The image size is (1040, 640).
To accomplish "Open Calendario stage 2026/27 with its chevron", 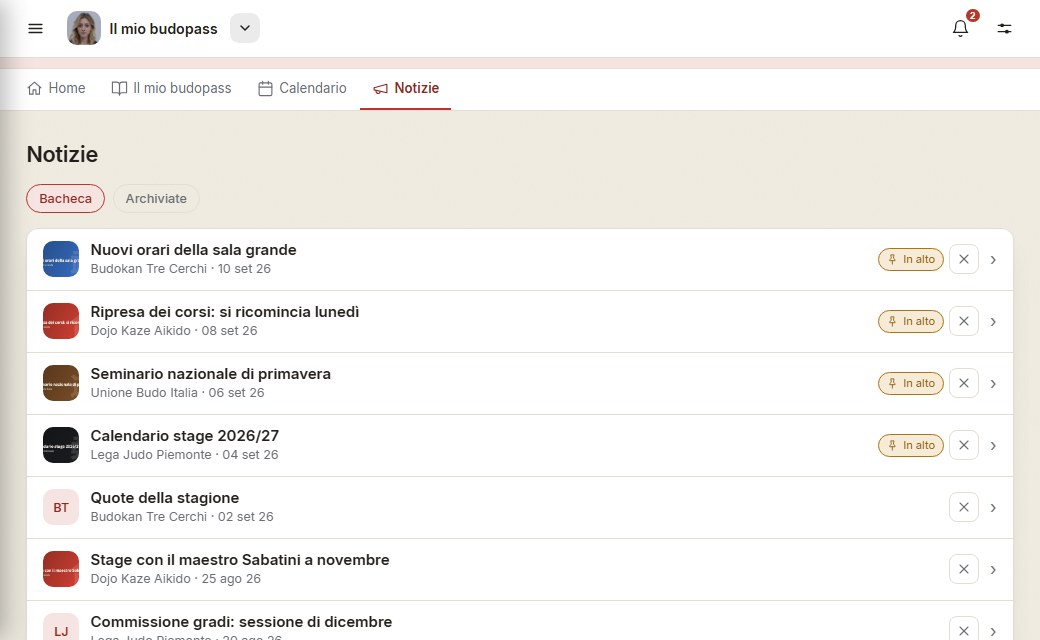I will (993, 446).
